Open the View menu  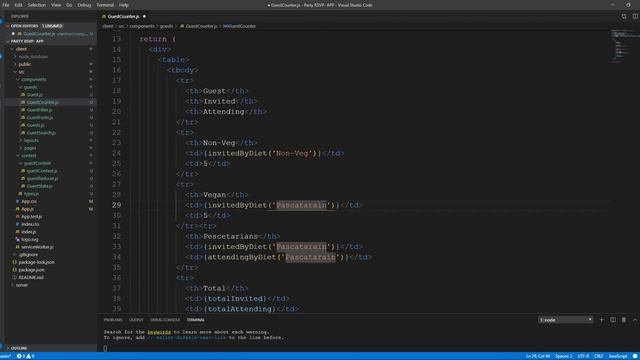56,5
